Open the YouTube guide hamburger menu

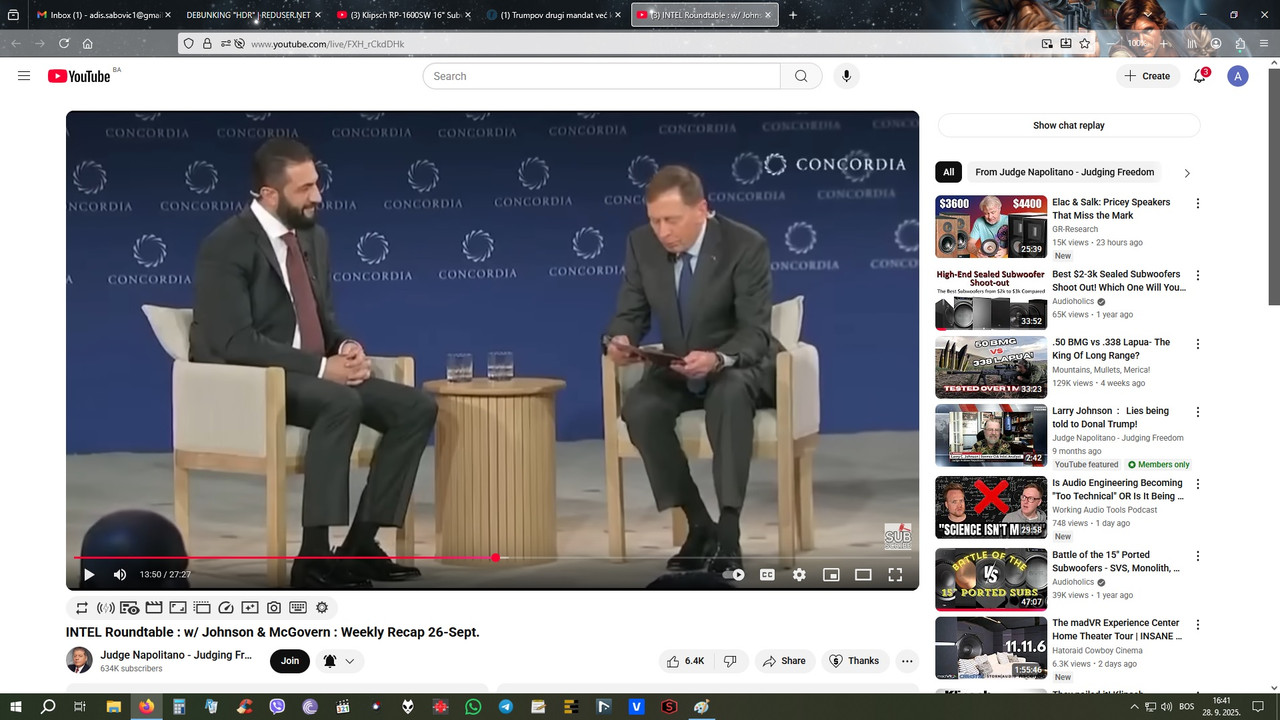coord(24,76)
